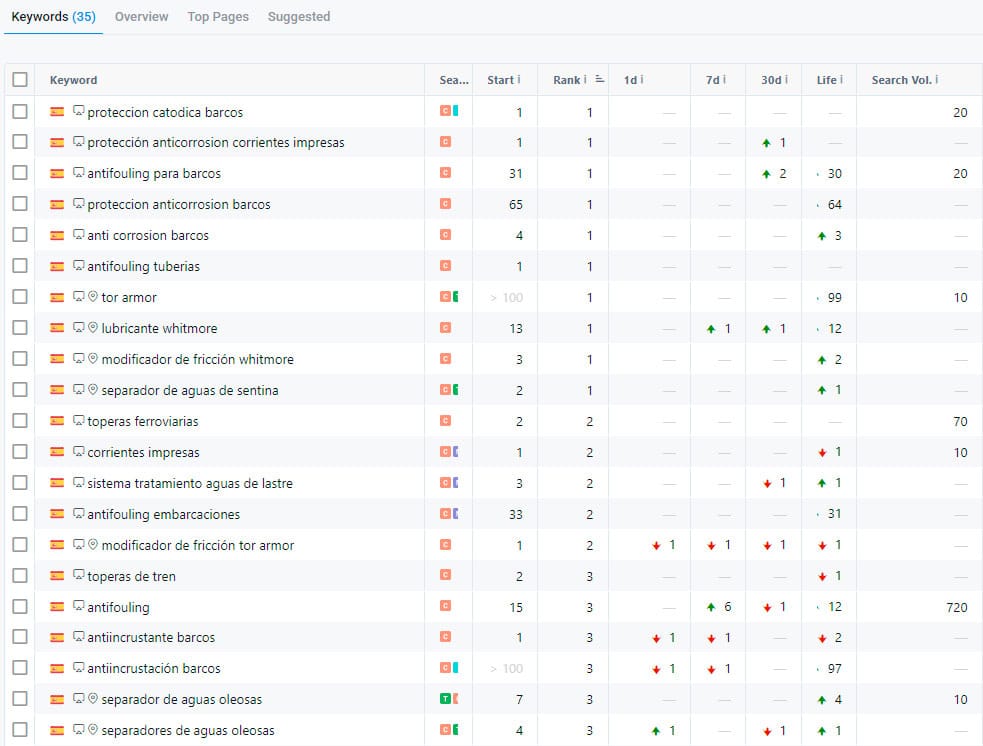Click search volume 720 for antifouling
The height and width of the screenshot is (746, 983).
(x=957, y=607)
